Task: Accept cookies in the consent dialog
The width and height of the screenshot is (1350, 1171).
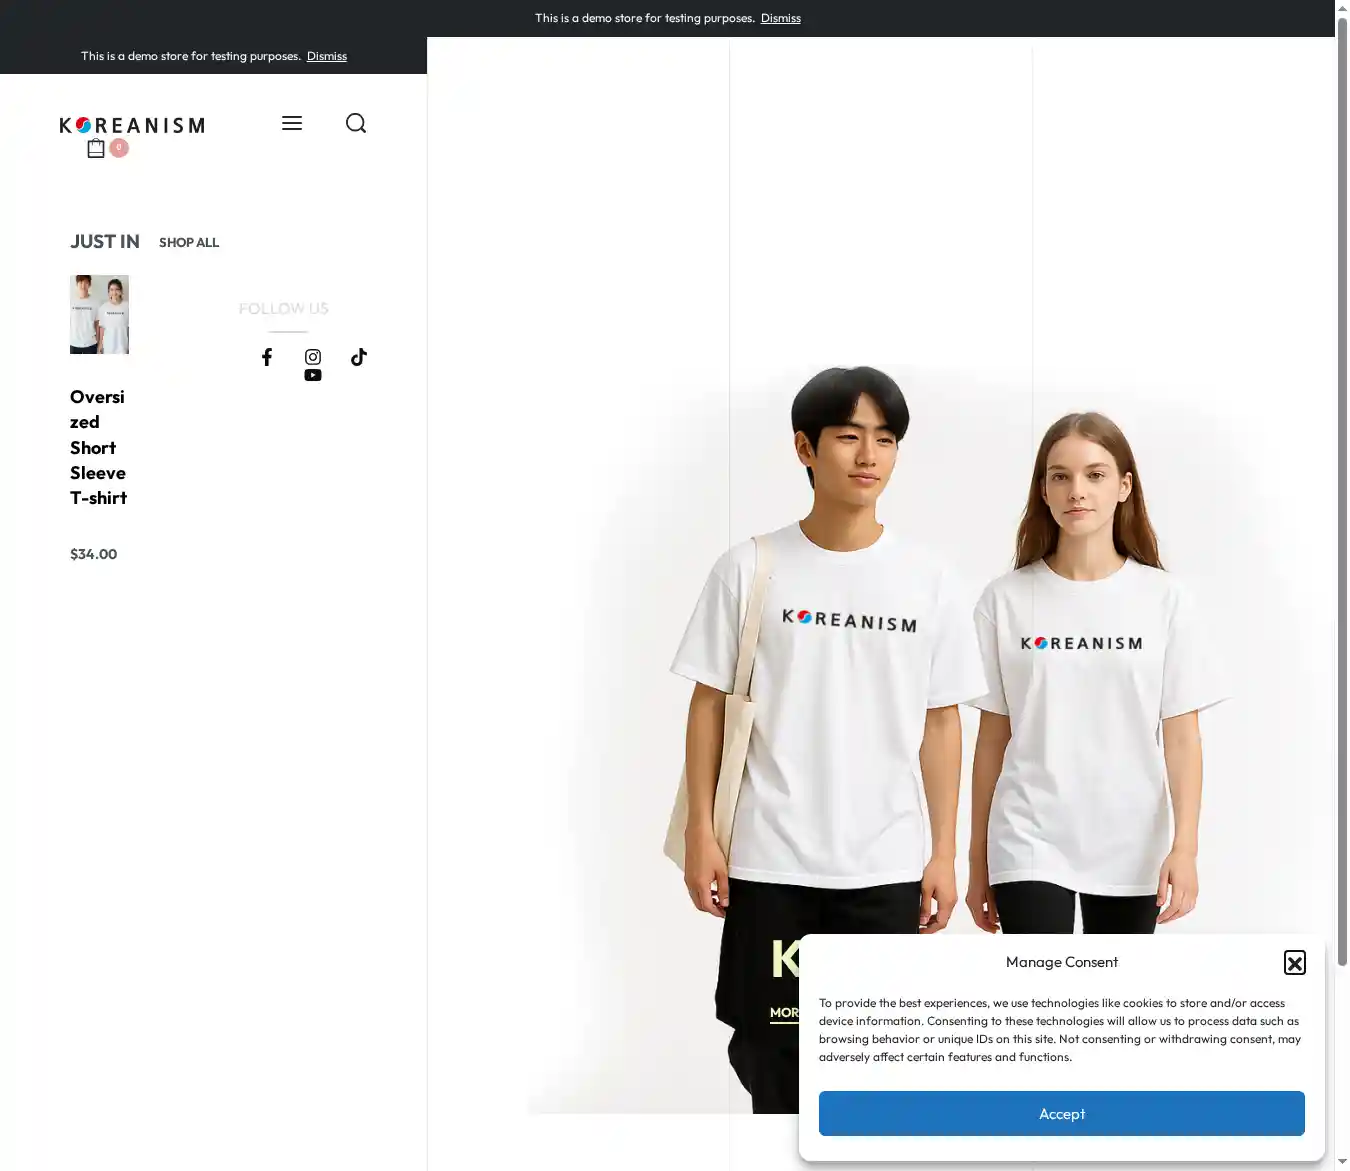Action: coord(1061,1113)
